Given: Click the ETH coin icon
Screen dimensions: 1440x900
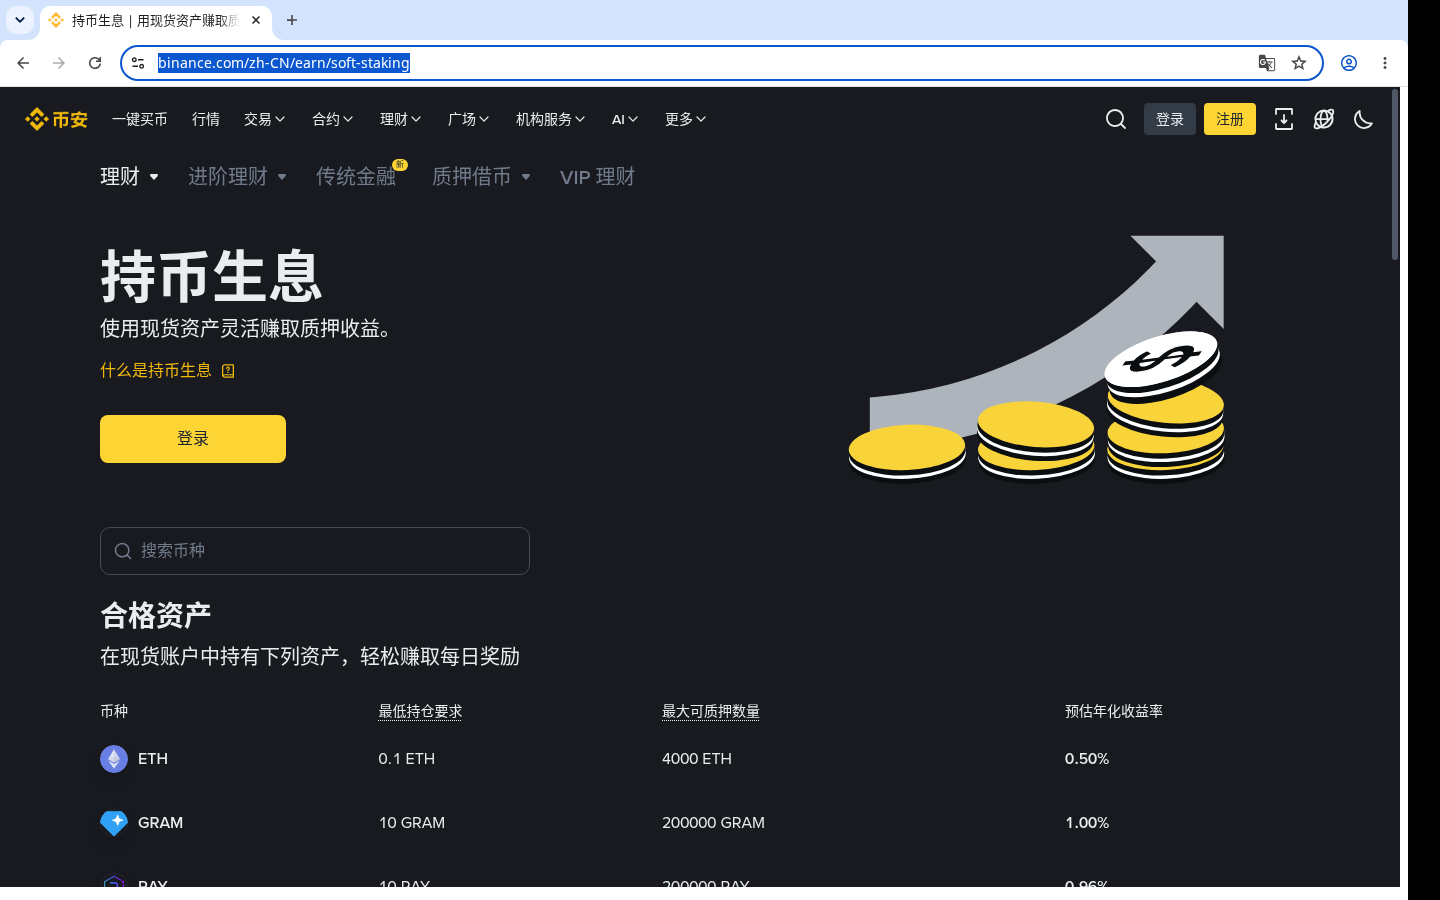Looking at the screenshot, I should tap(114, 759).
